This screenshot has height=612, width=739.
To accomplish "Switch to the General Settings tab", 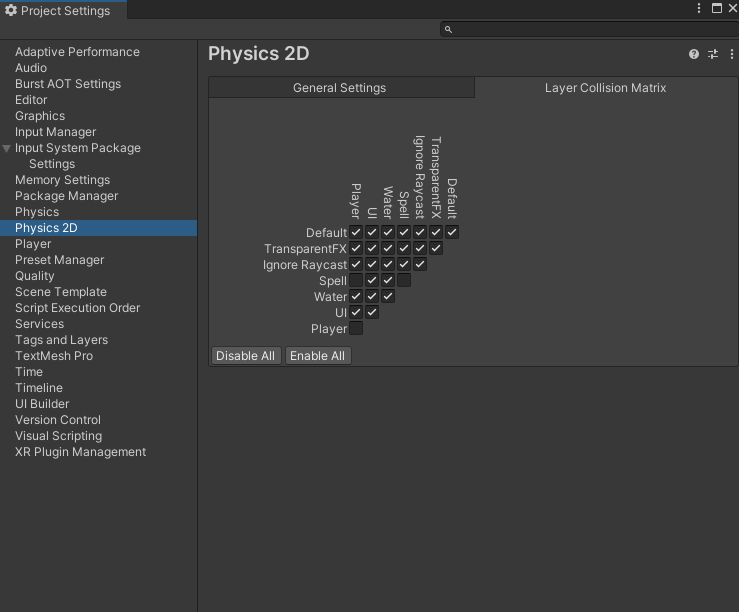I will tap(341, 88).
